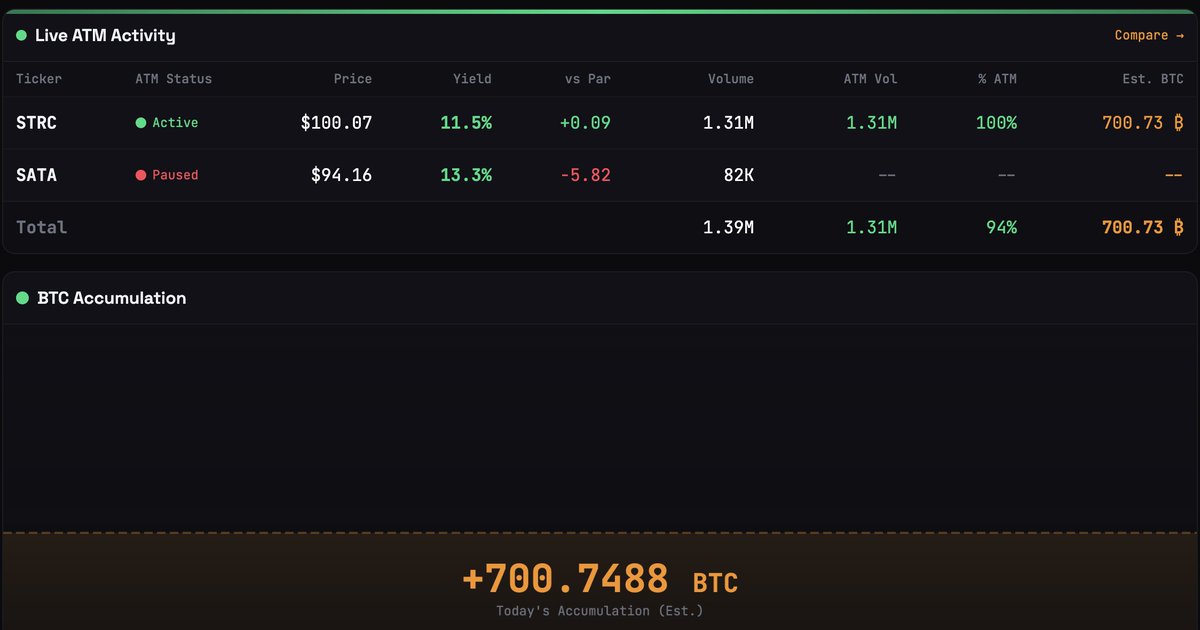Click STRC green Active status dot

click(141, 123)
